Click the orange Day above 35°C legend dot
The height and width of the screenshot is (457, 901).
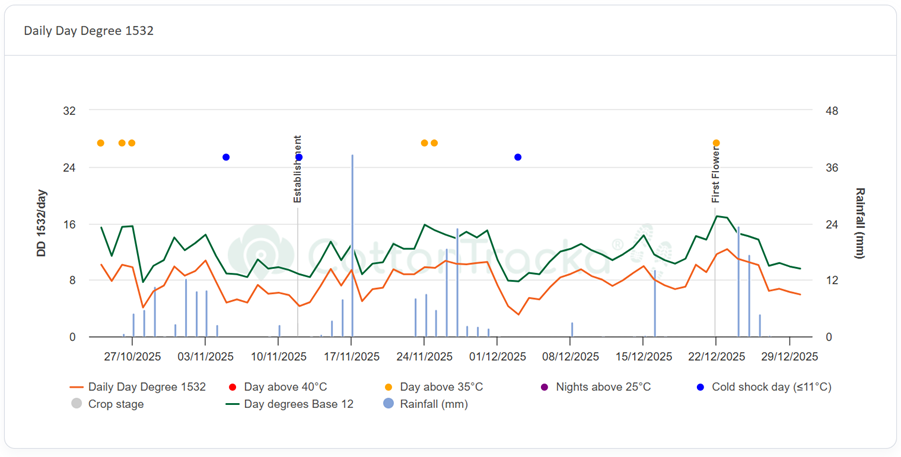pos(388,387)
